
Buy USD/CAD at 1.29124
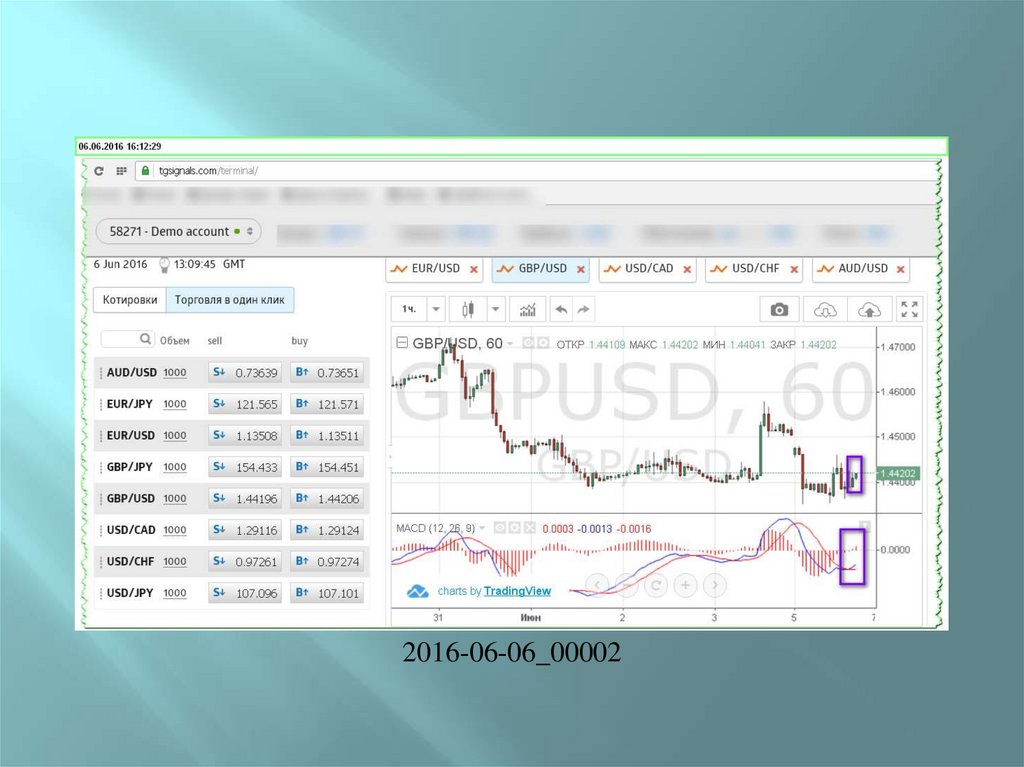(327, 530)
